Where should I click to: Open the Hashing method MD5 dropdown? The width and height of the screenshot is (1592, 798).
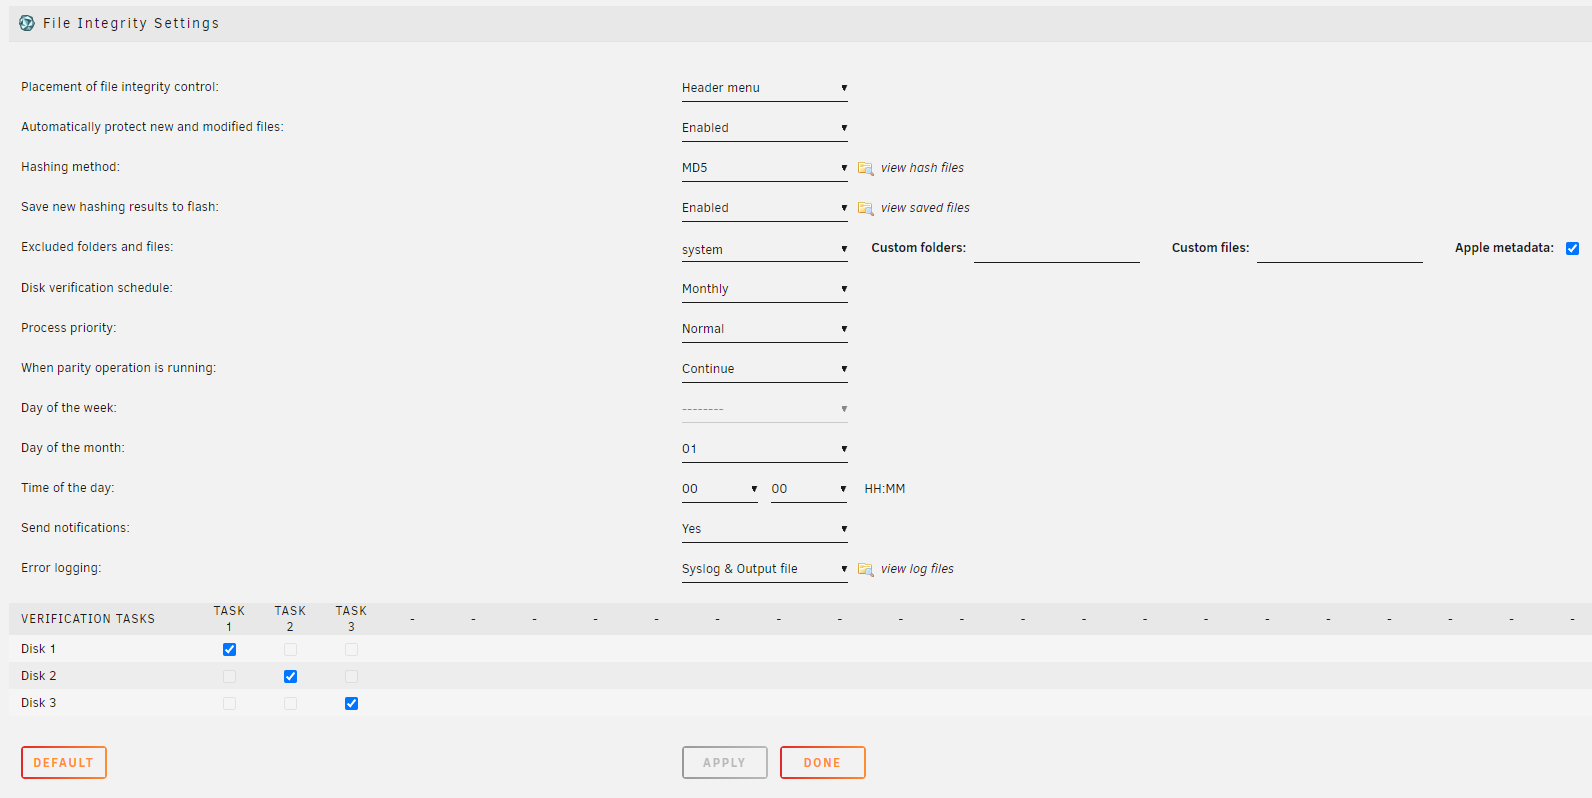[764, 168]
